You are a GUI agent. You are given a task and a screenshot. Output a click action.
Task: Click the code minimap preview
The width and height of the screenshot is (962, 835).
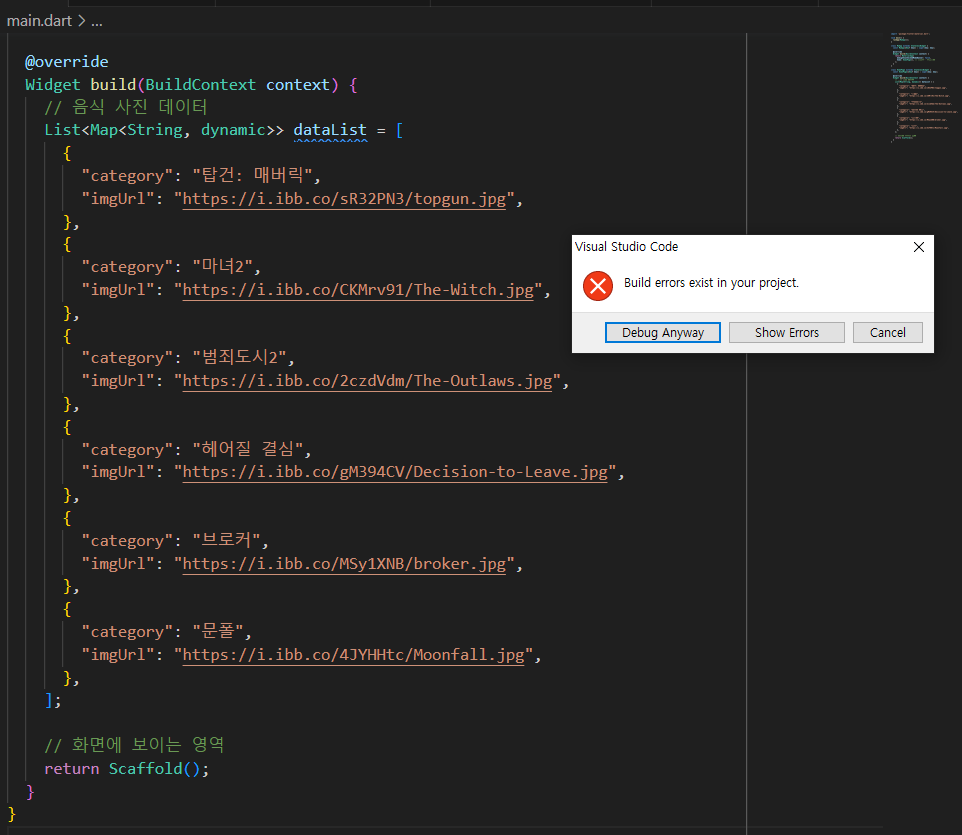tap(923, 87)
